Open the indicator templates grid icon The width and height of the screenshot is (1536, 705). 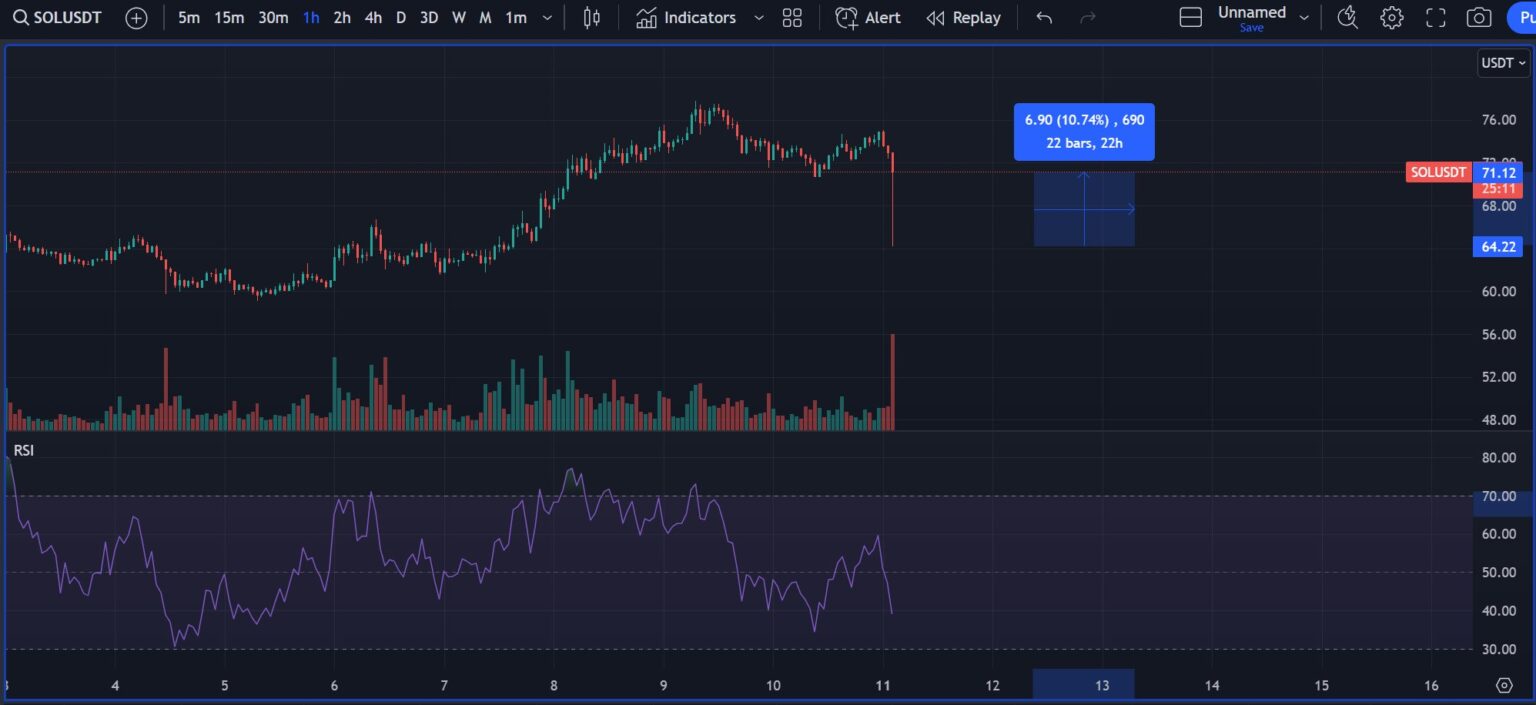792,18
